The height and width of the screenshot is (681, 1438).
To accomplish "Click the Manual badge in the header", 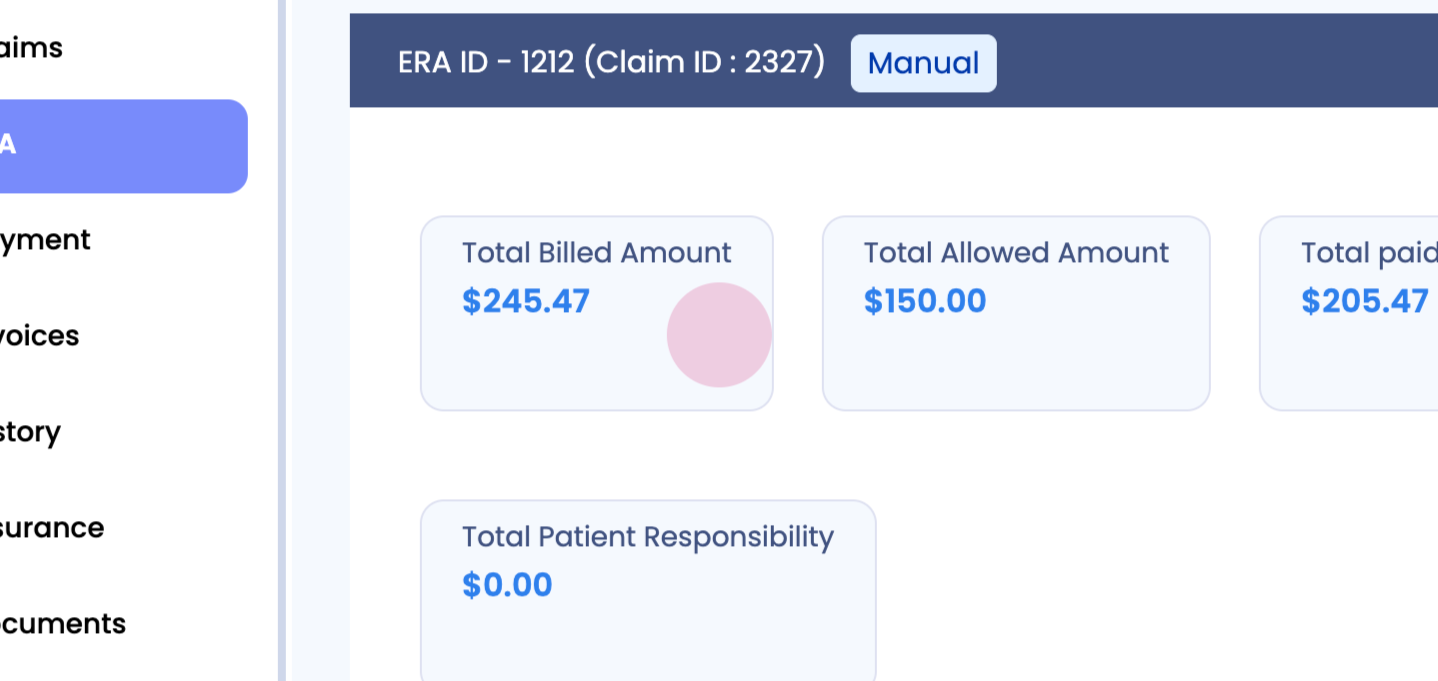I will coord(923,63).
